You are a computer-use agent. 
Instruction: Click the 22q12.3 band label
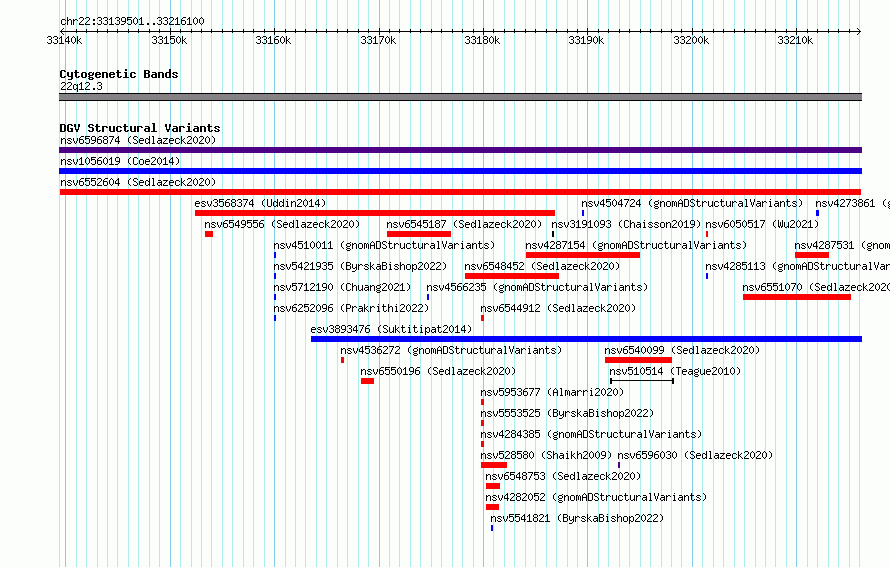(x=81, y=86)
